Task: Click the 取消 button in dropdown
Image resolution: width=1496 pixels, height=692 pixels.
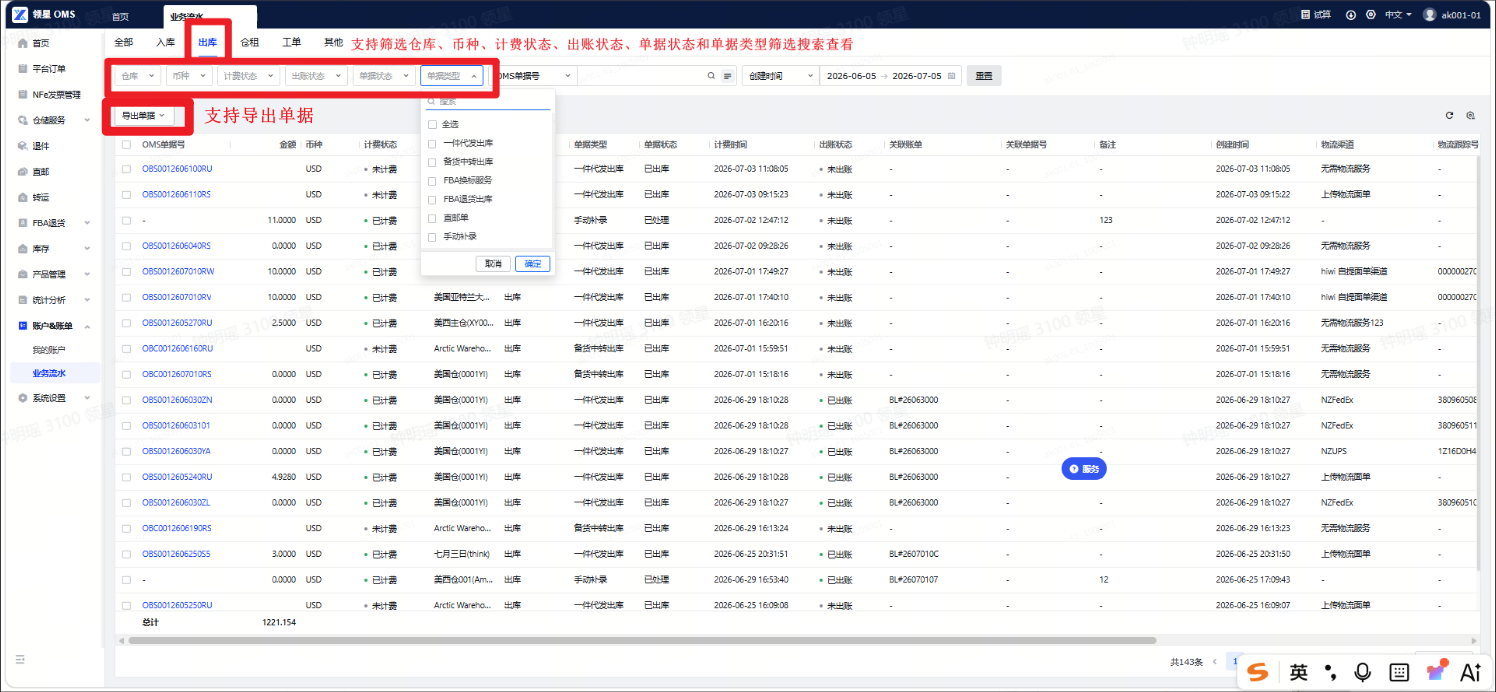Action: pyautogui.click(x=493, y=264)
